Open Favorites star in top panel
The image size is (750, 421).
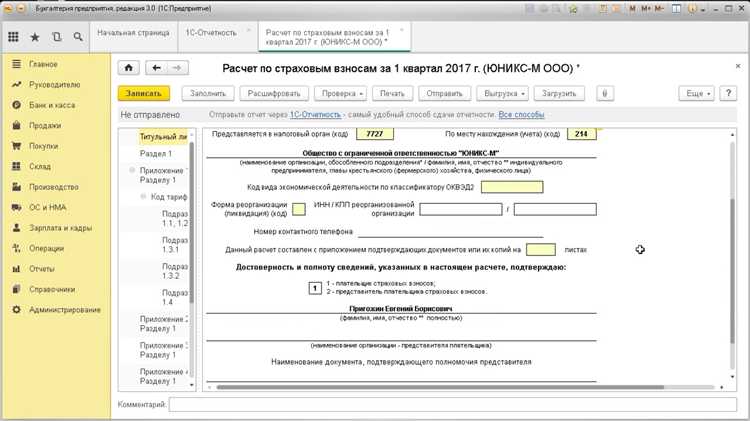coord(35,37)
